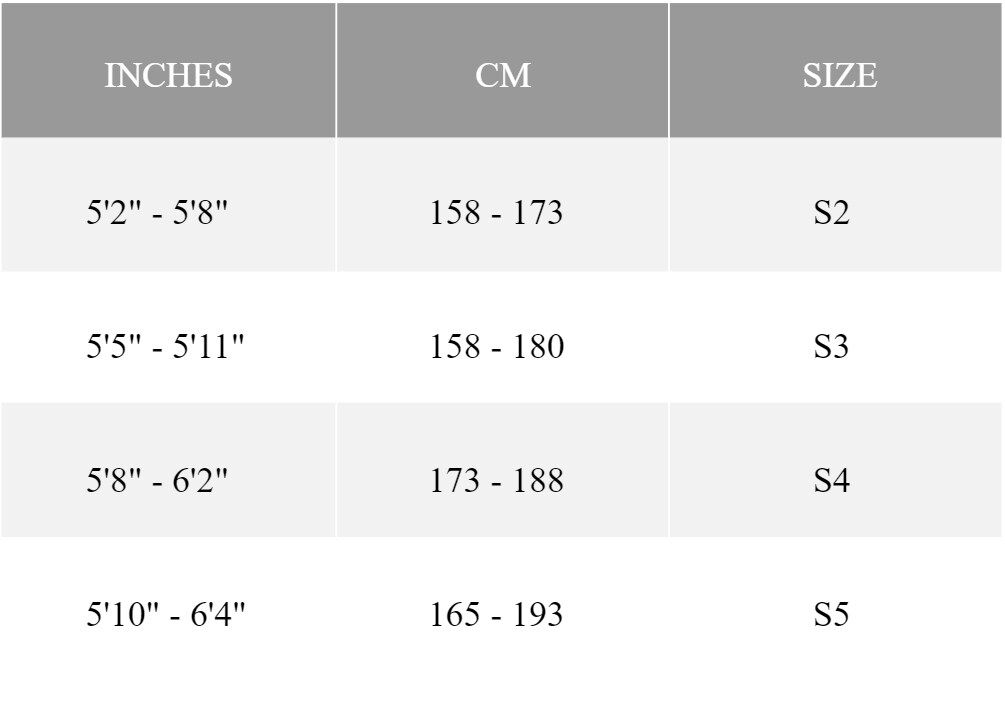Screen dimensions: 1005x705
Task: Click the 173 - 188 cm cell
Action: click(502, 470)
